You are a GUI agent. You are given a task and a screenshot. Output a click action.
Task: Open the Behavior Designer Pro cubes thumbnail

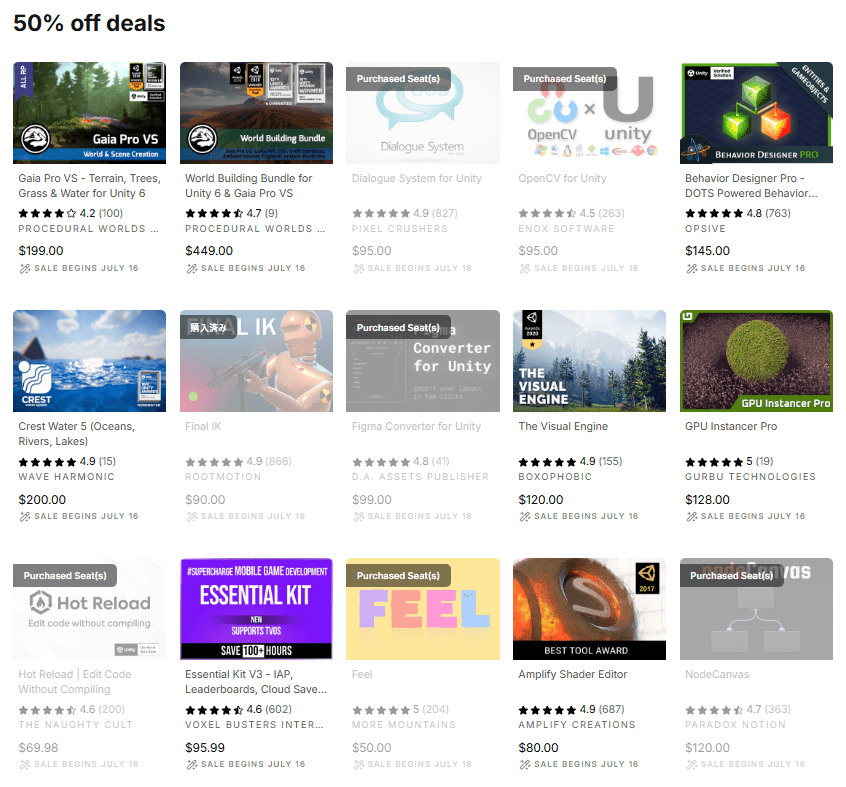point(756,113)
